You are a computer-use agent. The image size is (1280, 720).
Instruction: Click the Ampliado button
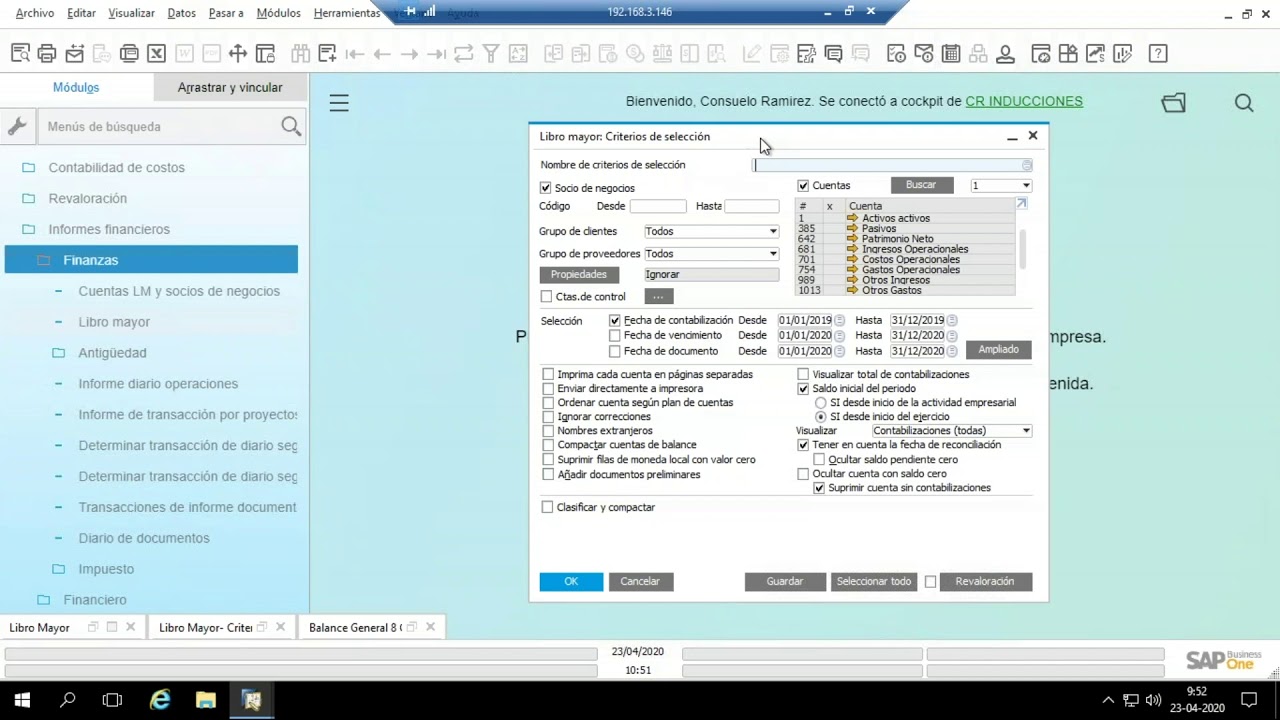pos(998,350)
